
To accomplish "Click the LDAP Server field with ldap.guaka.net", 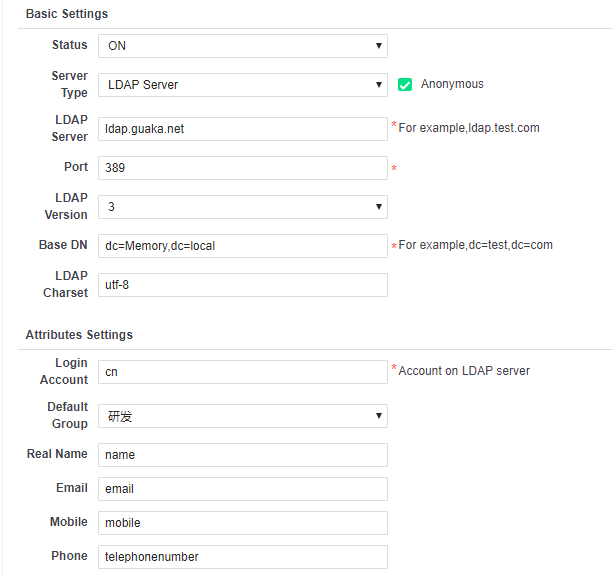I will pyautogui.click(x=243, y=129).
